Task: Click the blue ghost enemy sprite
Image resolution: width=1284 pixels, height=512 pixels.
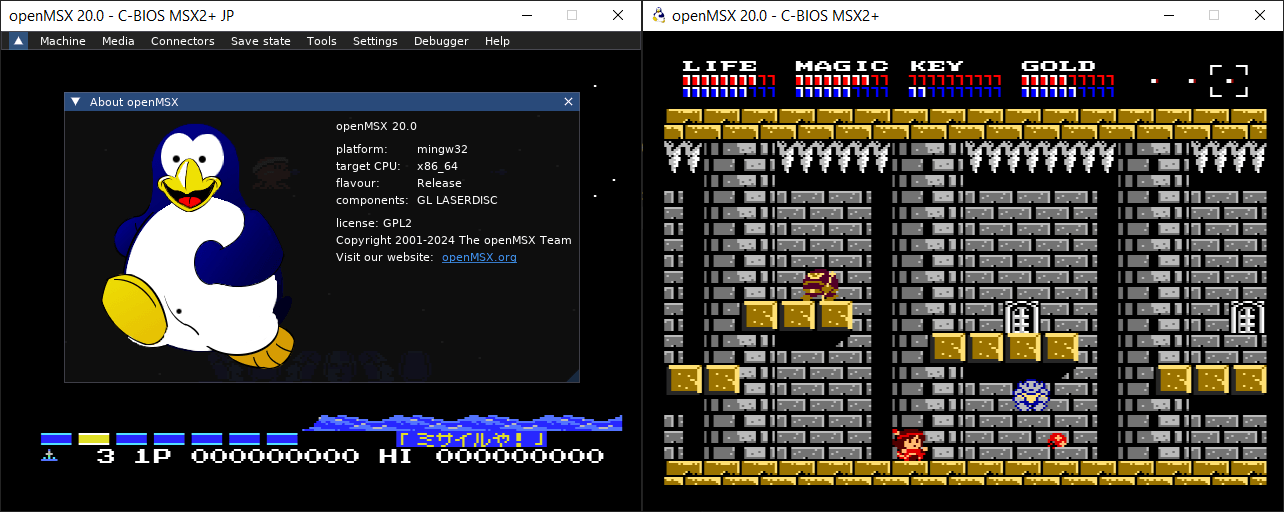Action: point(1030,395)
